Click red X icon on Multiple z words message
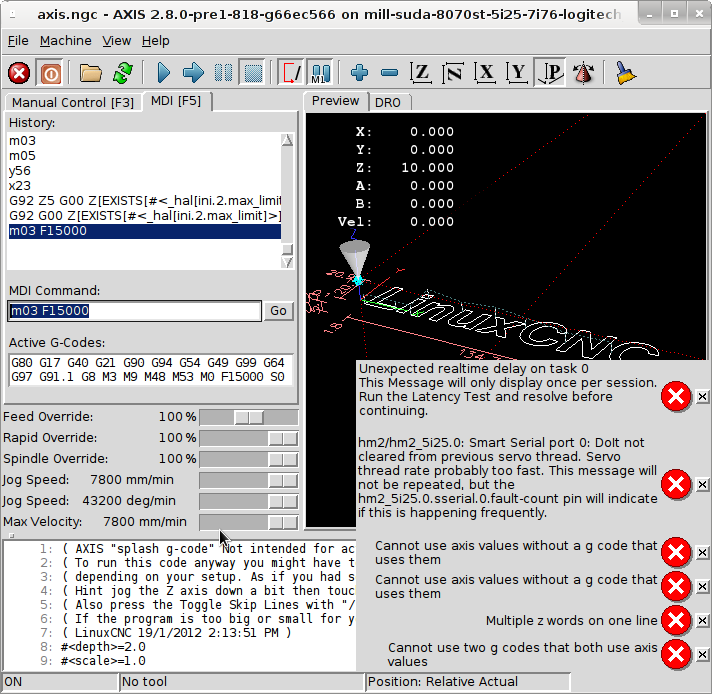This screenshot has width=712, height=694. (x=676, y=620)
